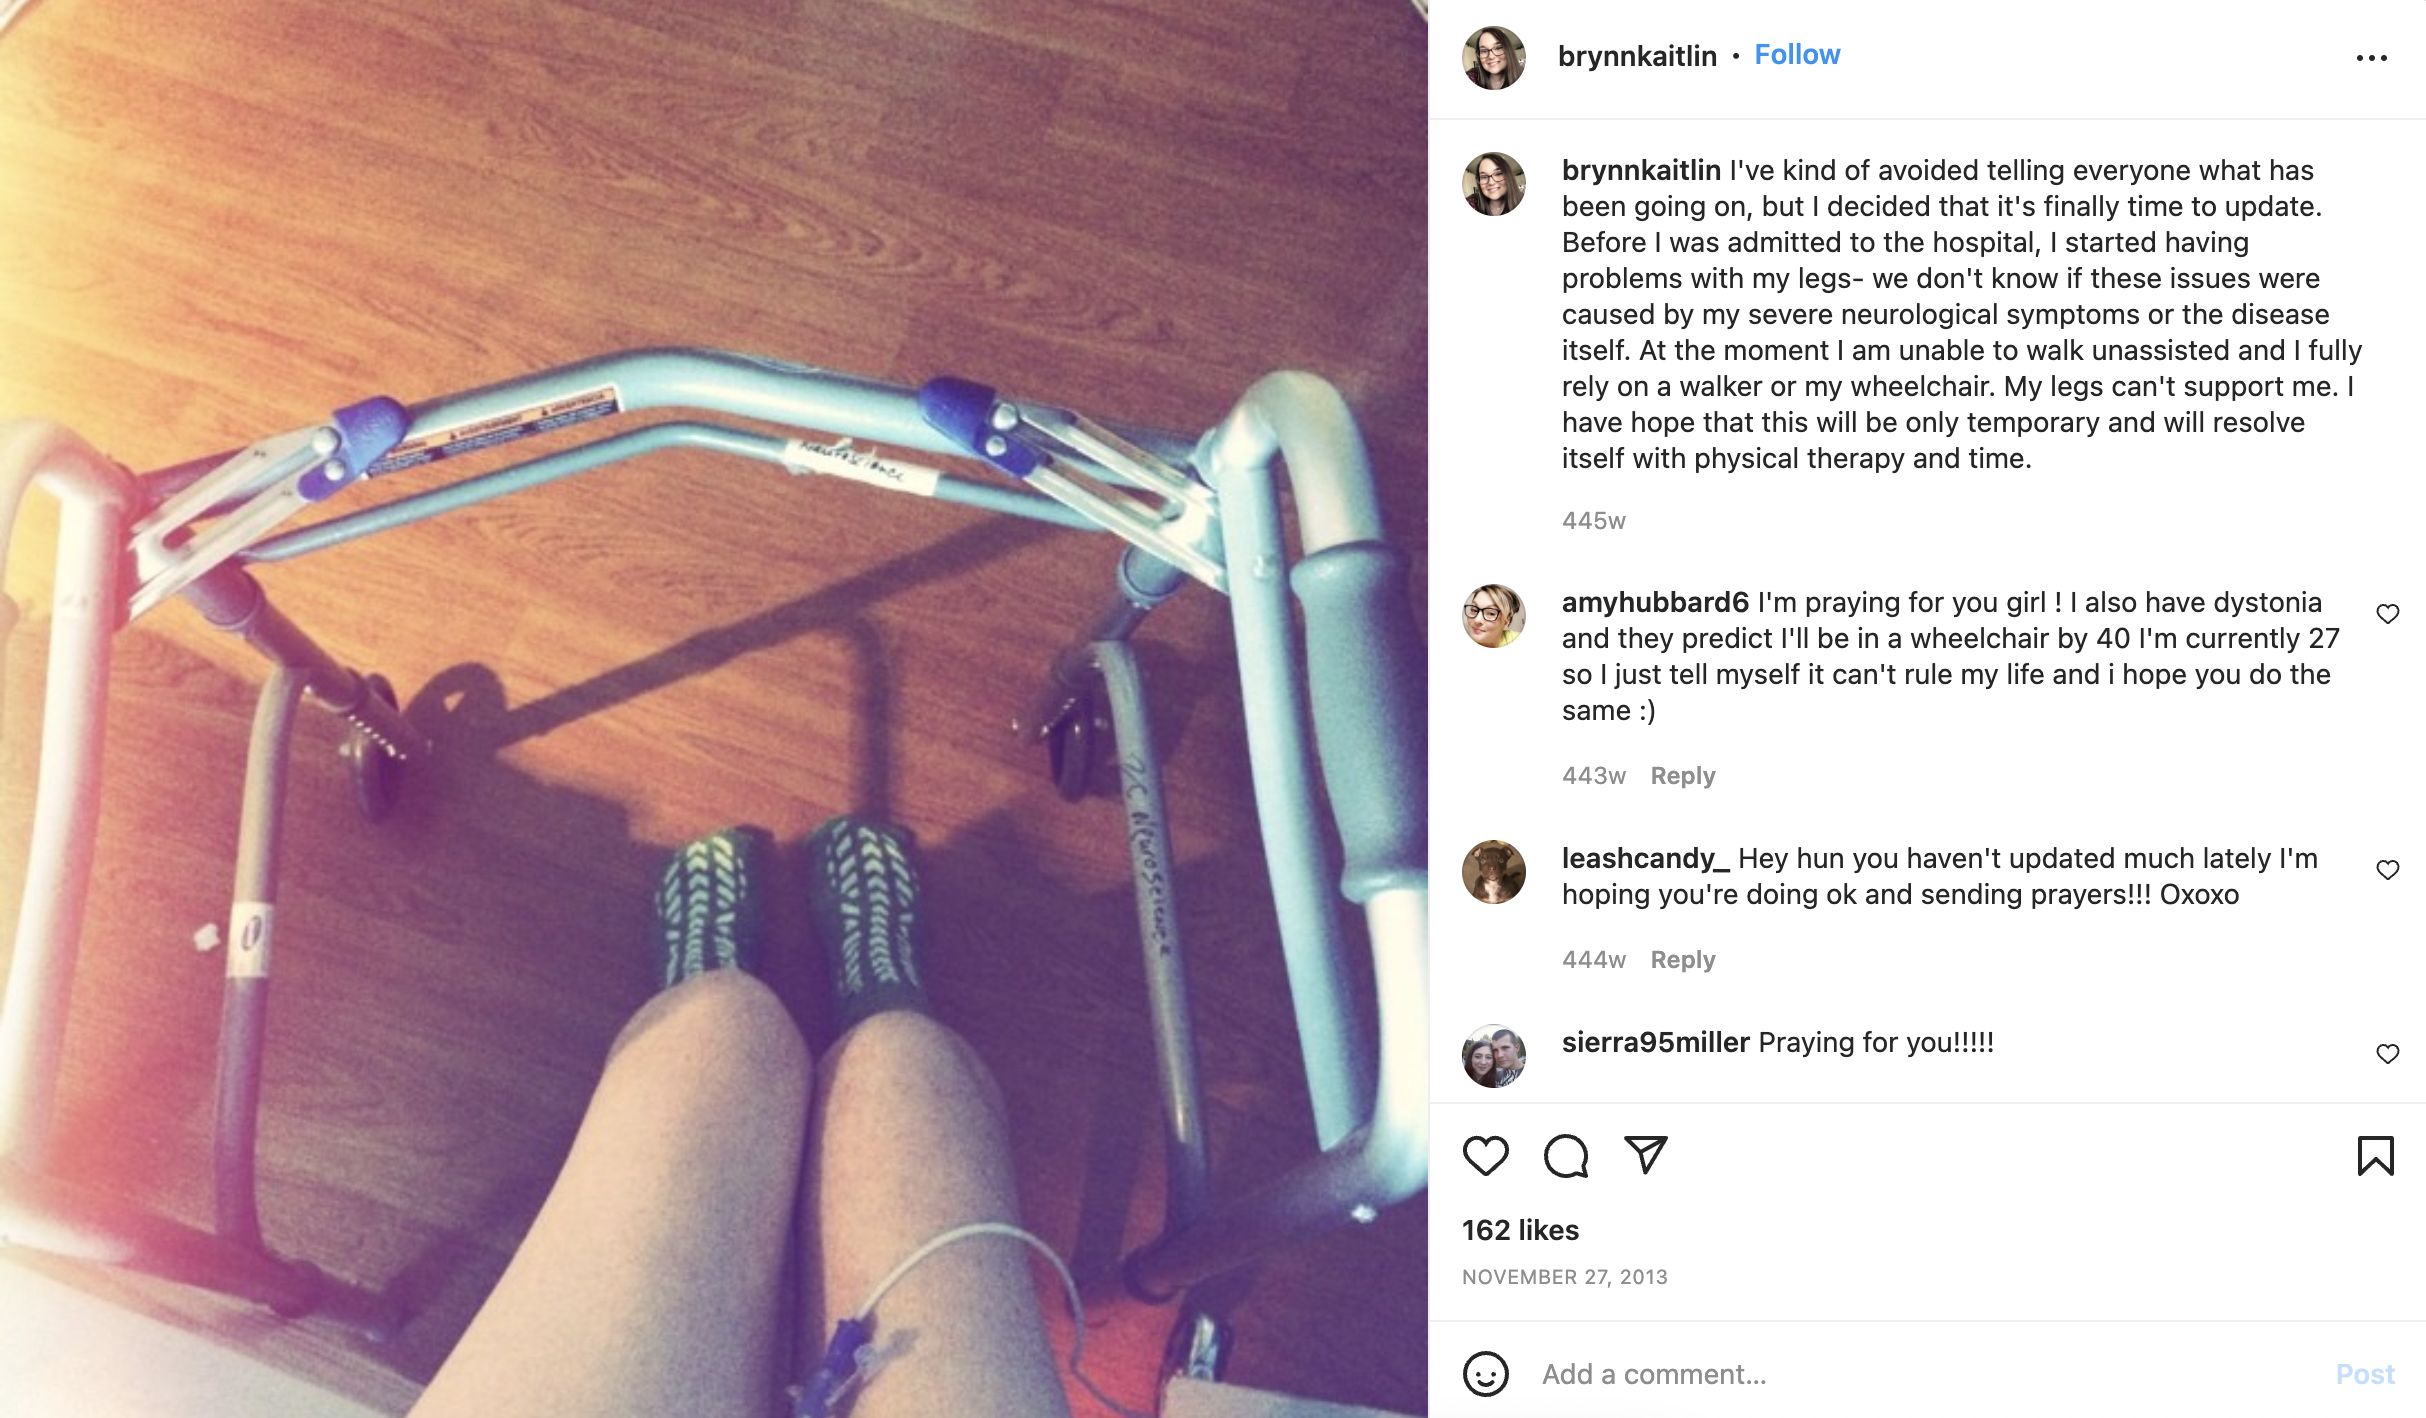Like amyhubbard6's comment
Image resolution: width=2426 pixels, height=1418 pixels.
click(x=2387, y=614)
